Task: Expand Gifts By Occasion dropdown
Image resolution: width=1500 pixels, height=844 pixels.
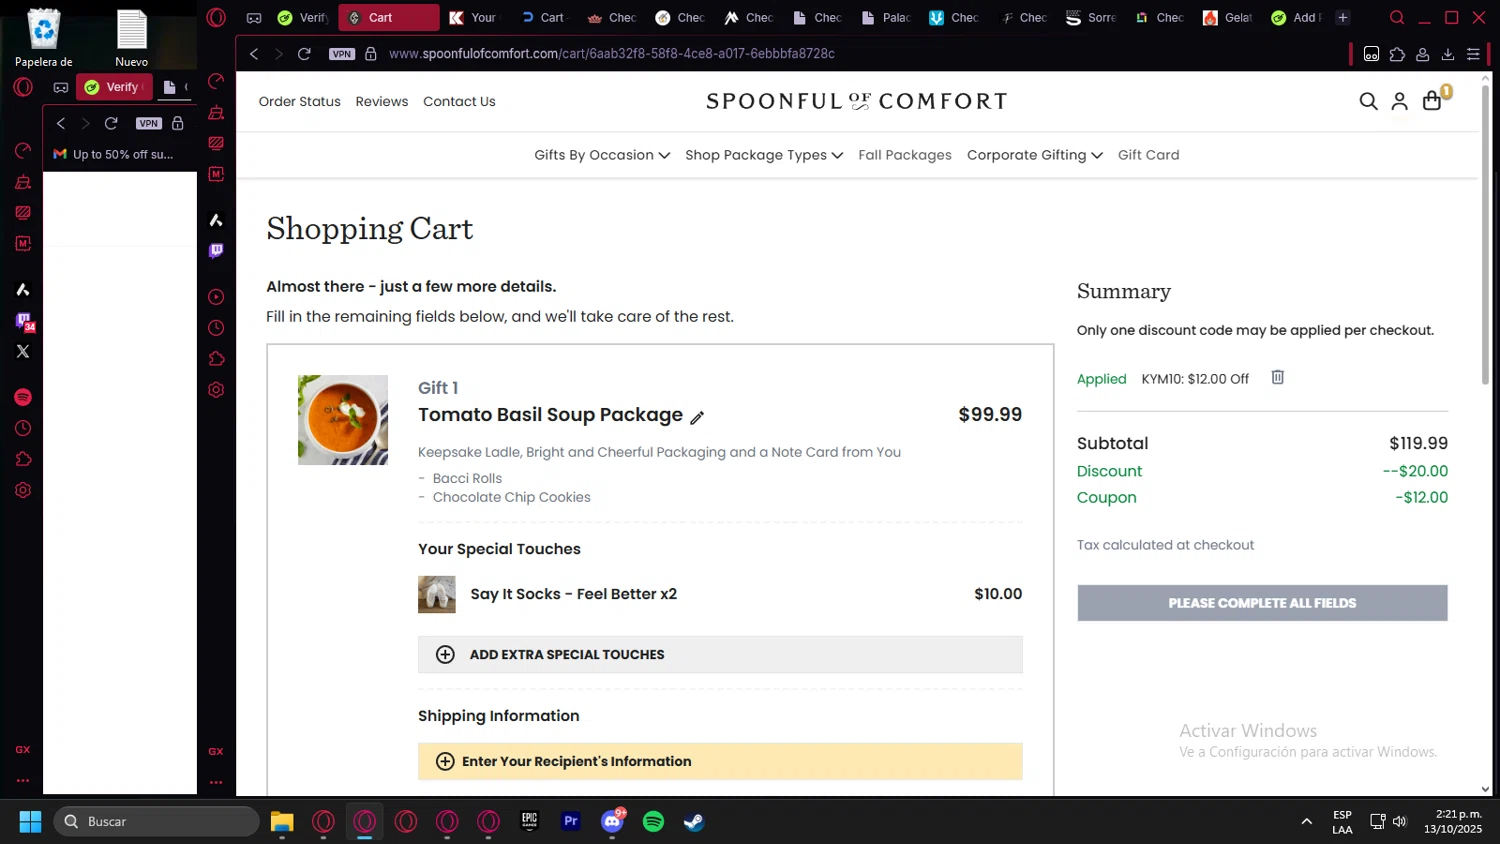Action: [602, 155]
